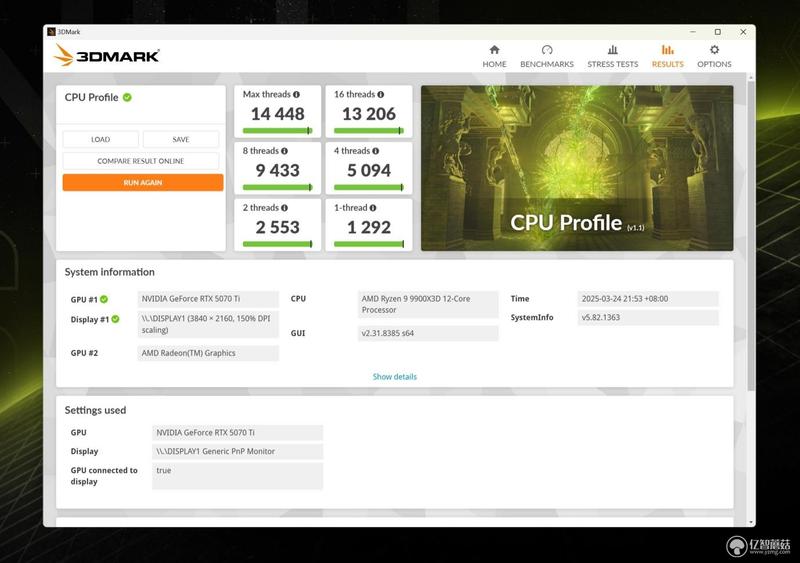This screenshot has width=800, height=563.
Task: Click the 8 threads score 9 433
Action: (277, 170)
